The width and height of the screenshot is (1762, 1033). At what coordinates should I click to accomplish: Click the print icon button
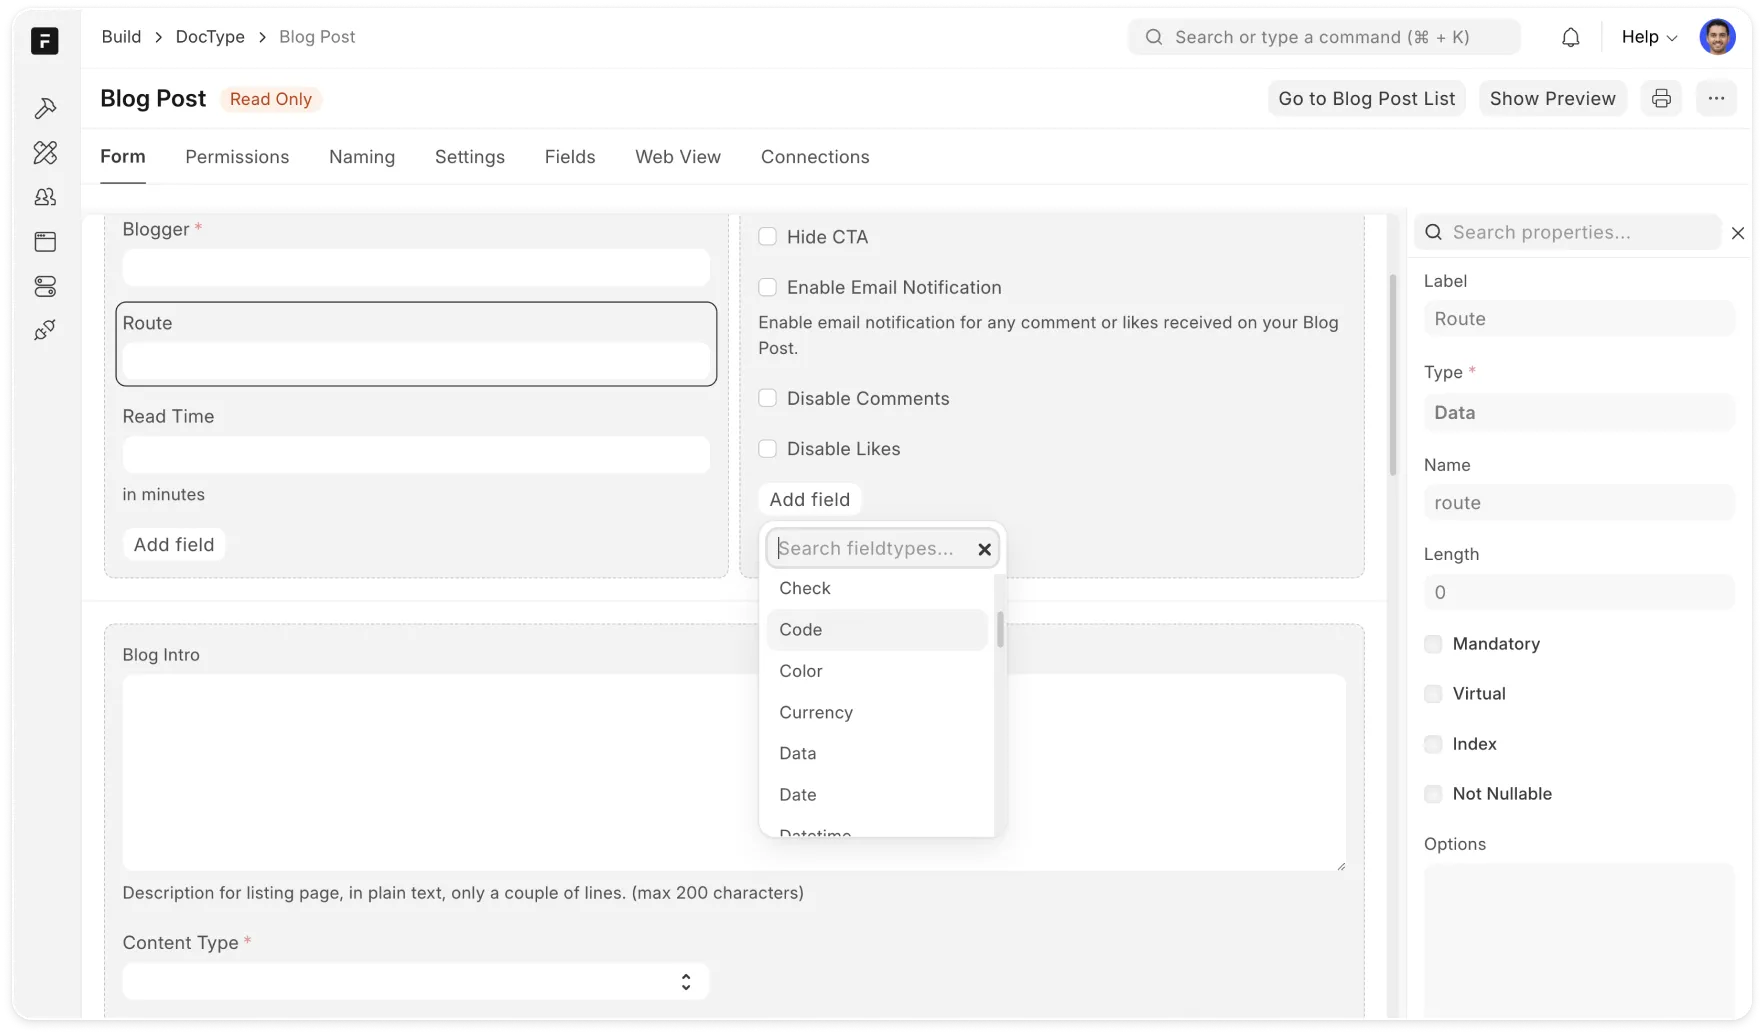[x=1661, y=98]
